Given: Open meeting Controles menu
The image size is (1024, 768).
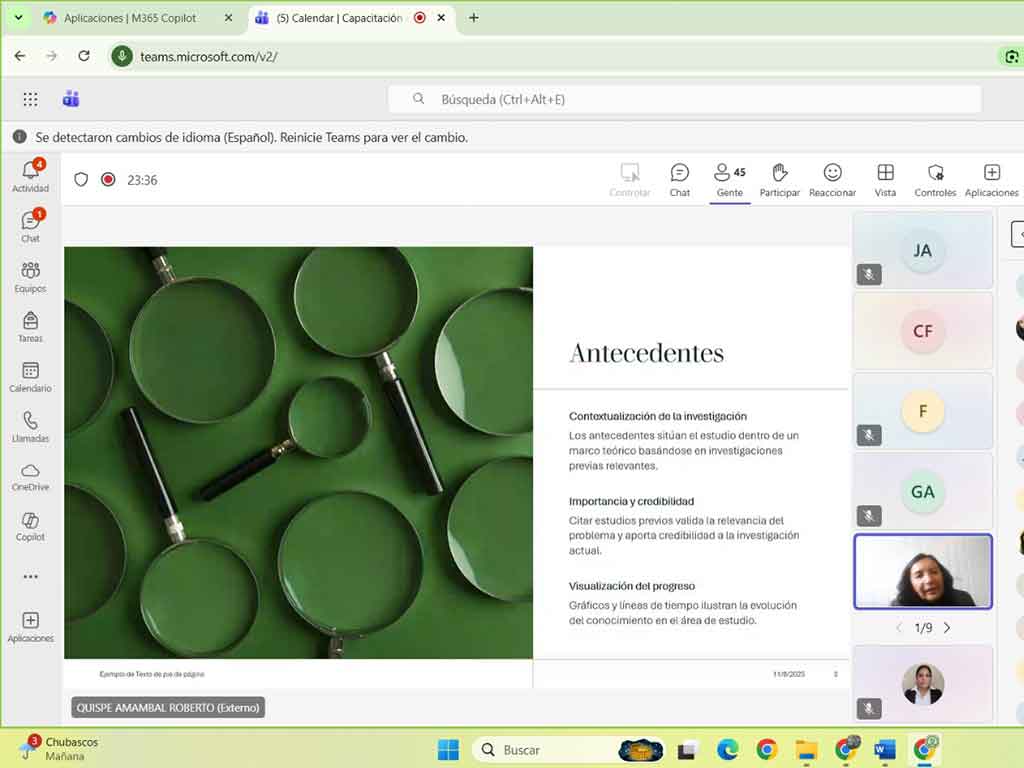Looking at the screenshot, I should [935, 180].
